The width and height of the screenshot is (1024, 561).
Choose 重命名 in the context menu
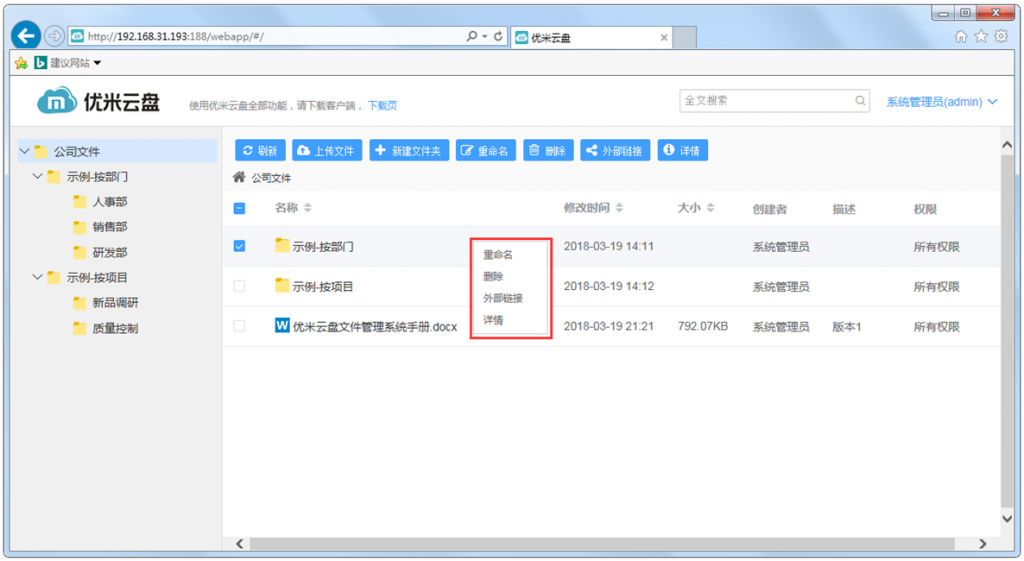pyautogui.click(x=498, y=255)
